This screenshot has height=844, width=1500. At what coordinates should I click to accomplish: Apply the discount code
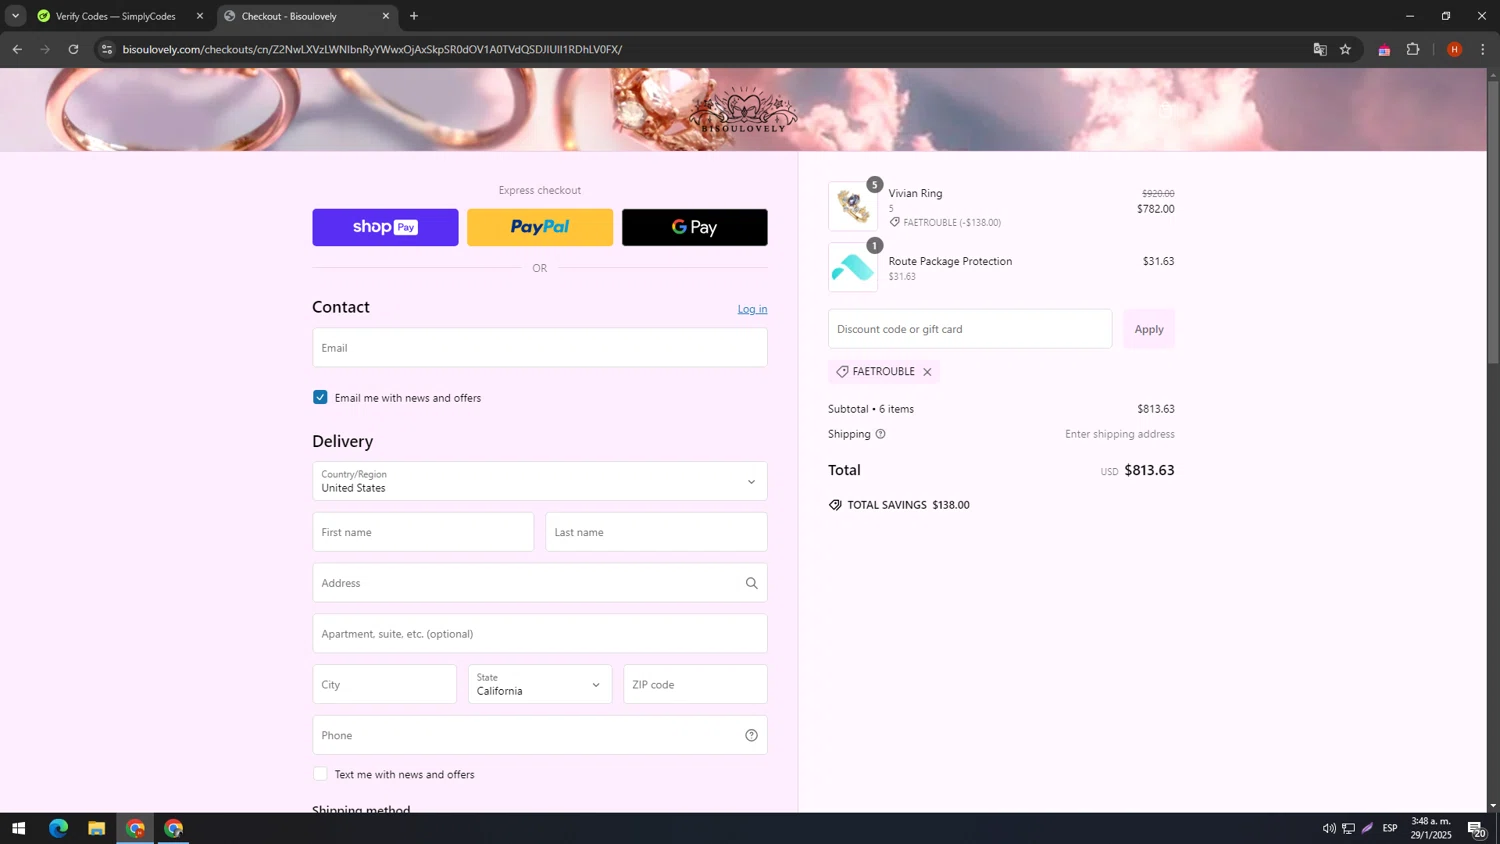[1149, 329]
